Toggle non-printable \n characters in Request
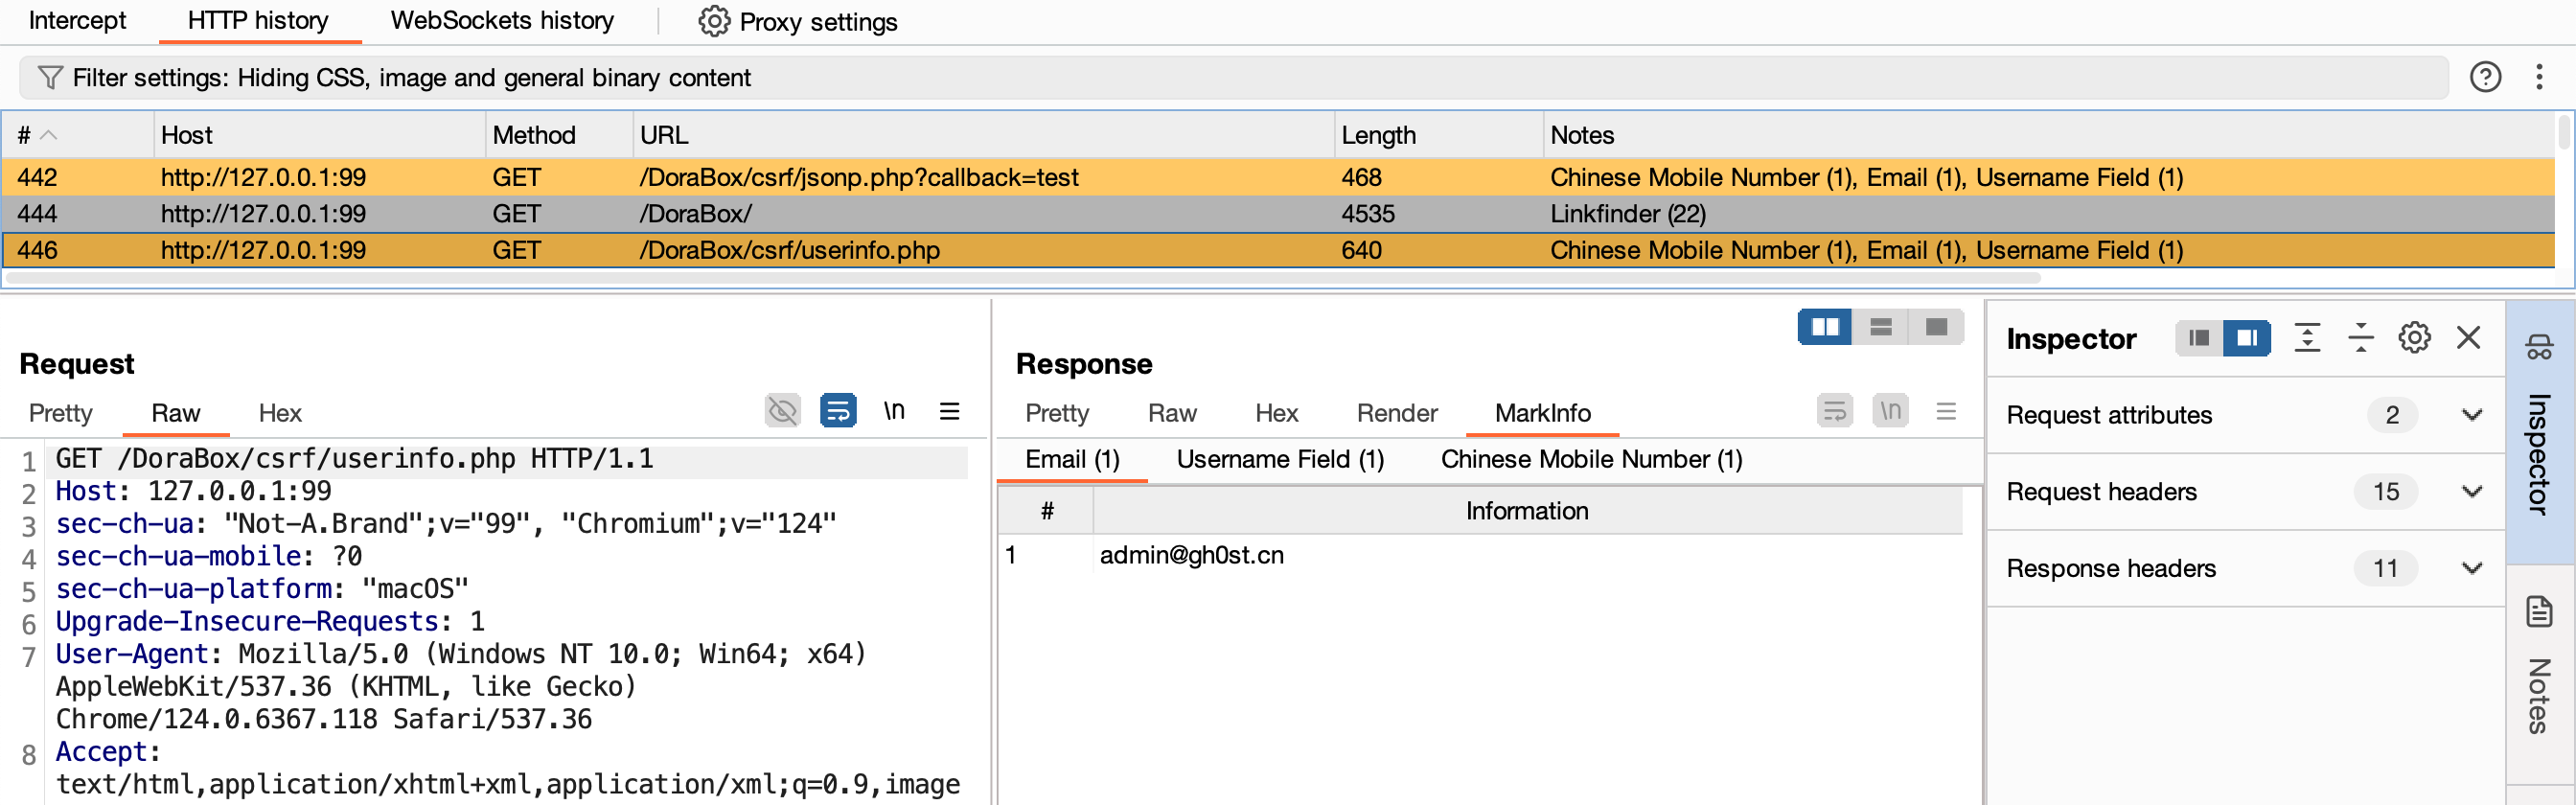 click(894, 411)
